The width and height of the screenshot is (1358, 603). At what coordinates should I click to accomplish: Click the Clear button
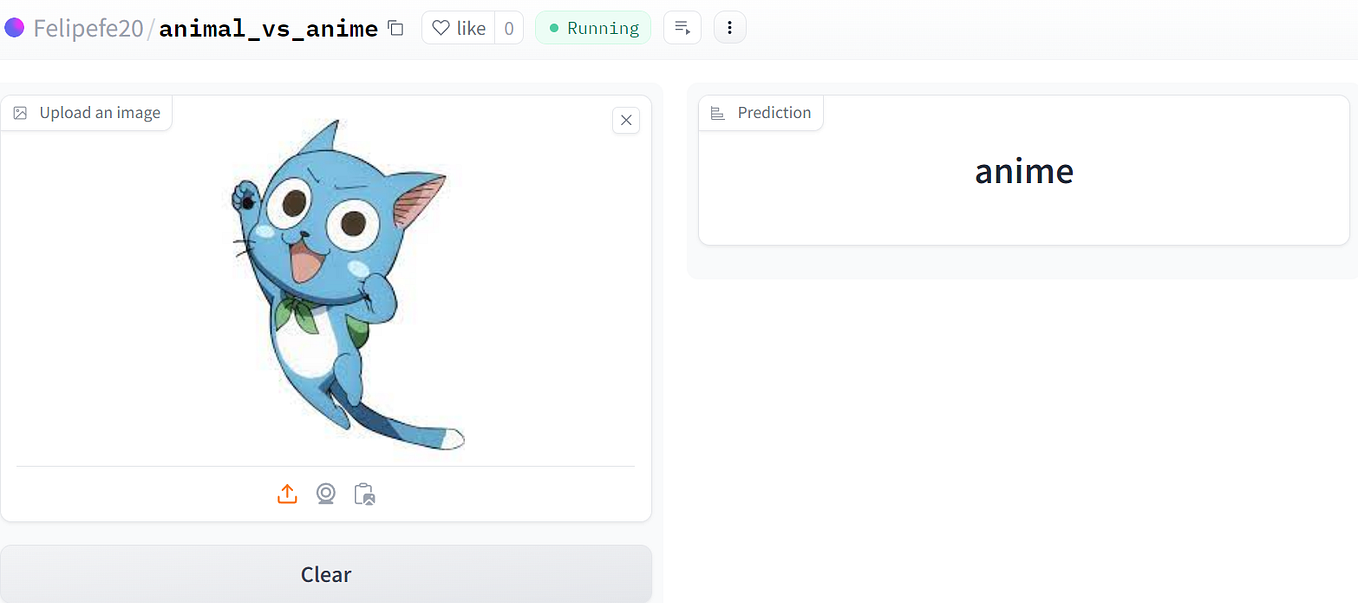[326, 574]
